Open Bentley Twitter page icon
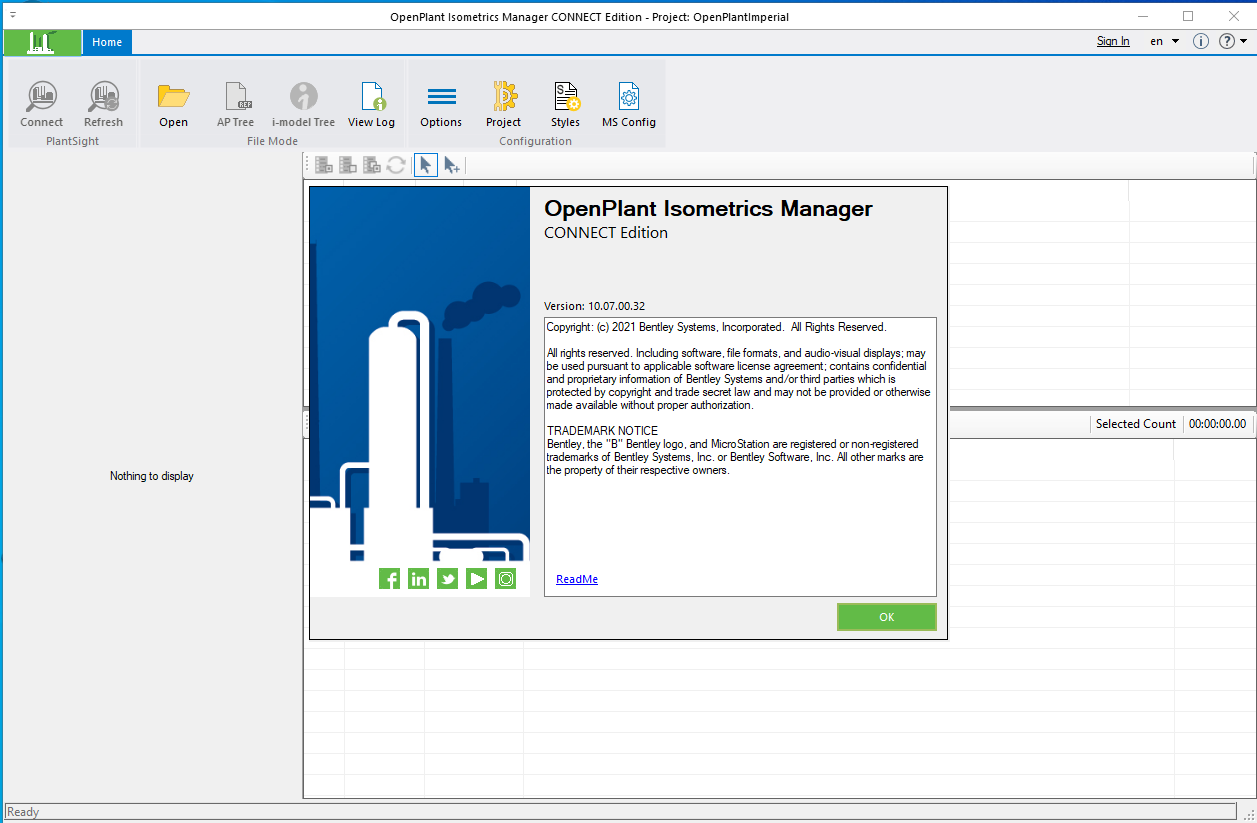 coord(448,578)
